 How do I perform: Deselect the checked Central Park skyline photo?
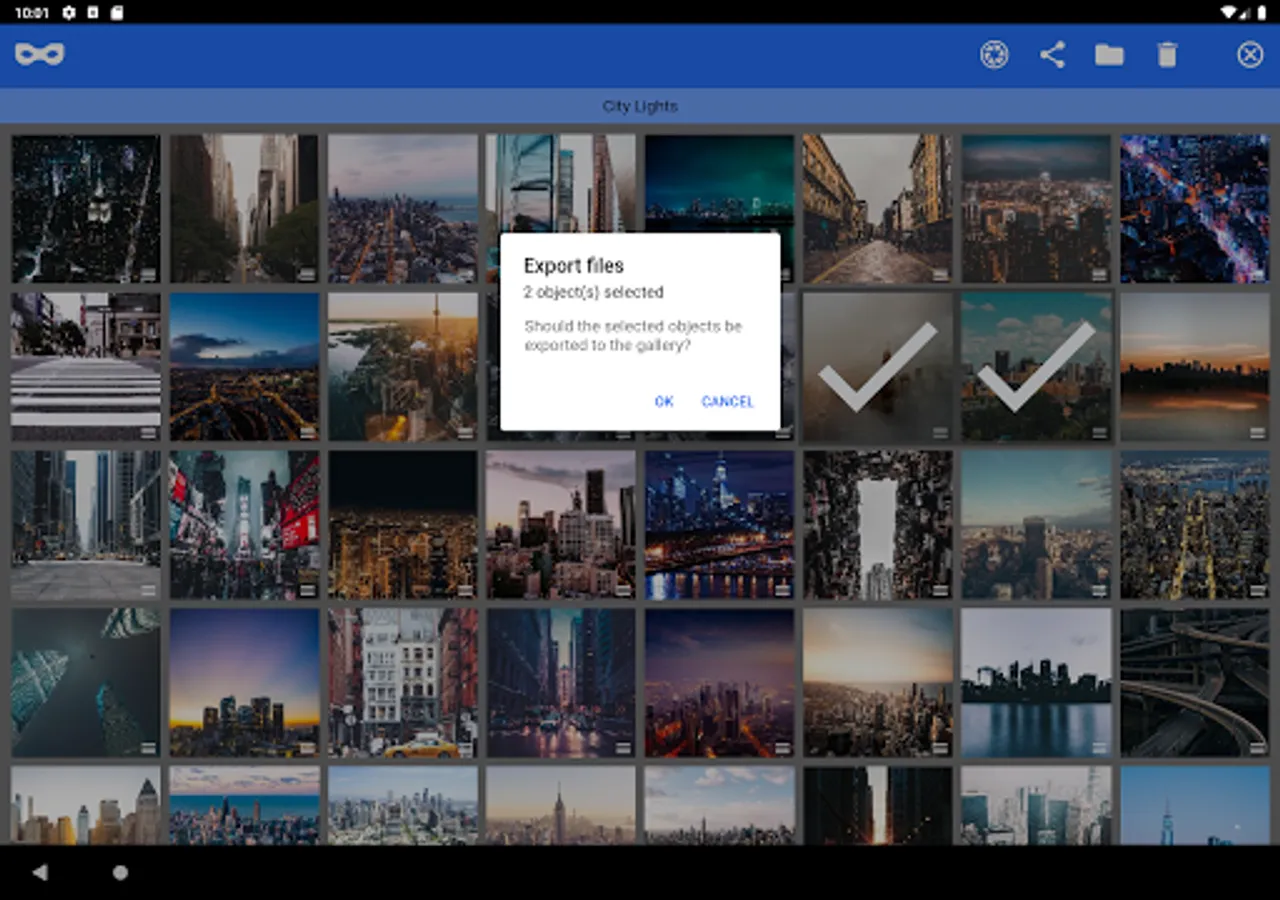click(x=1036, y=366)
